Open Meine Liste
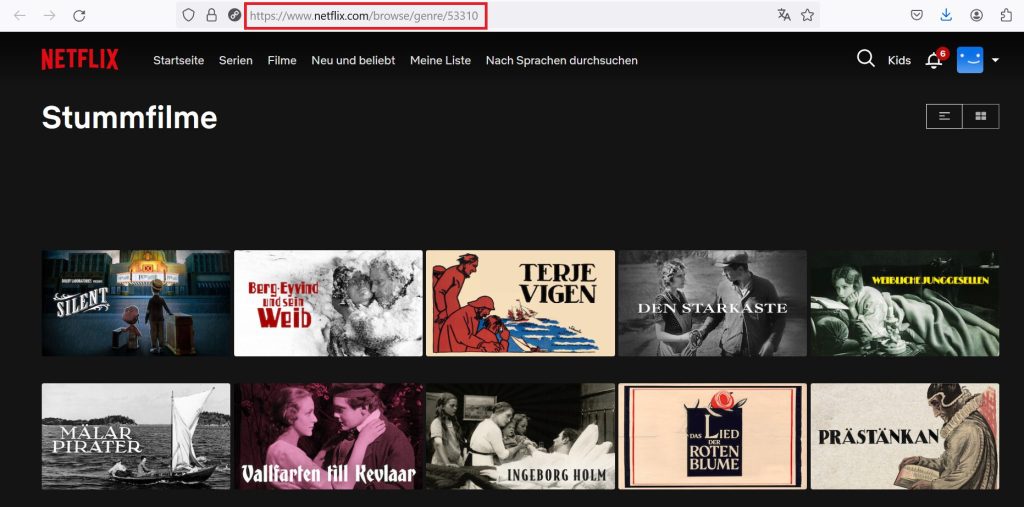Viewport: 1024px width, 507px height. click(440, 60)
